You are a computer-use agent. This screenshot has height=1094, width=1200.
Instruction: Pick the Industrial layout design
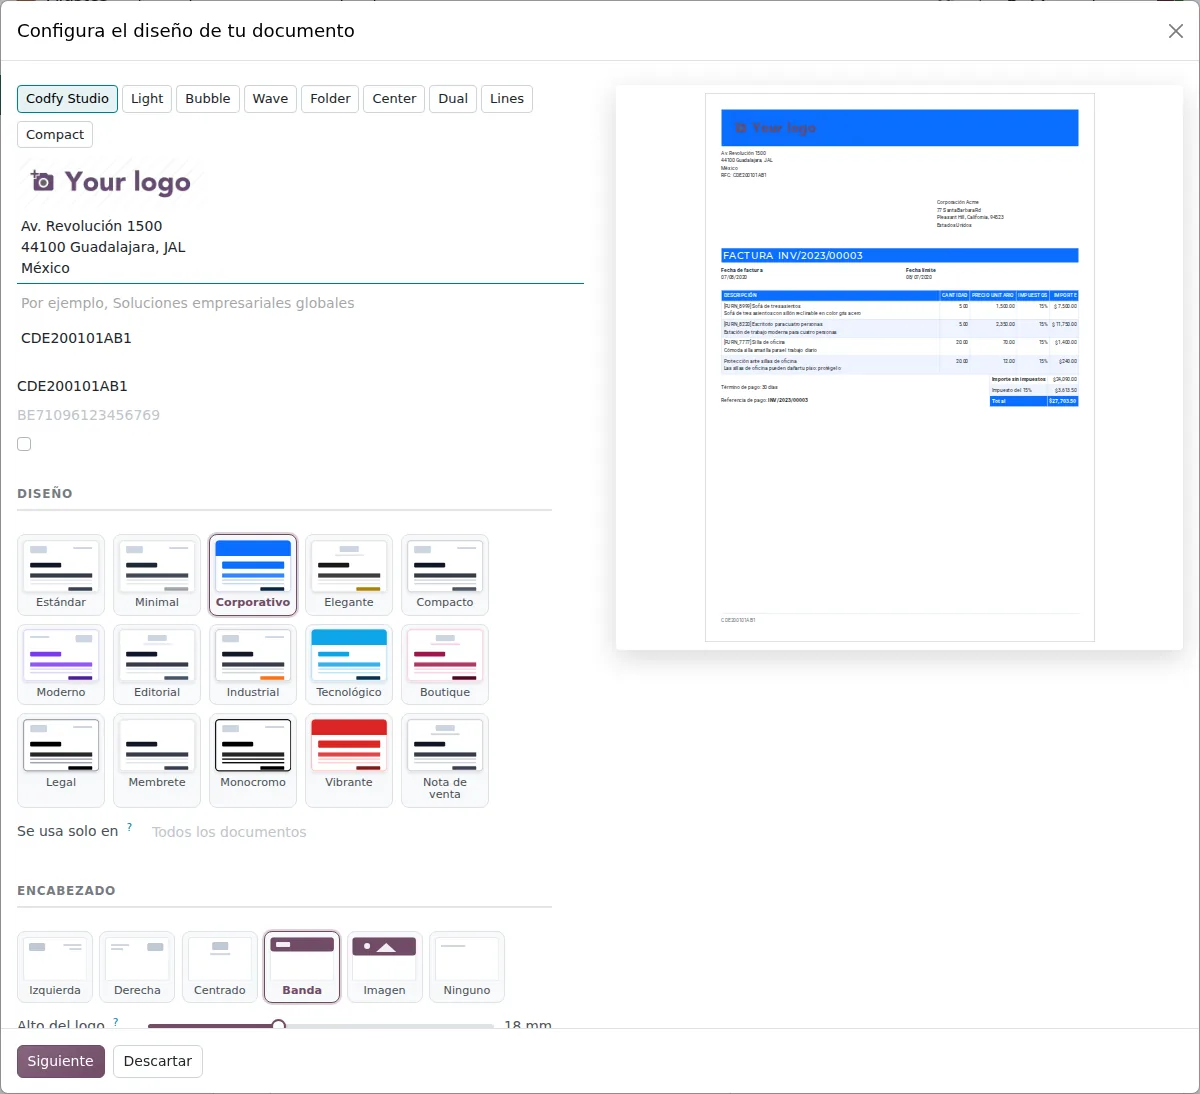[253, 665]
